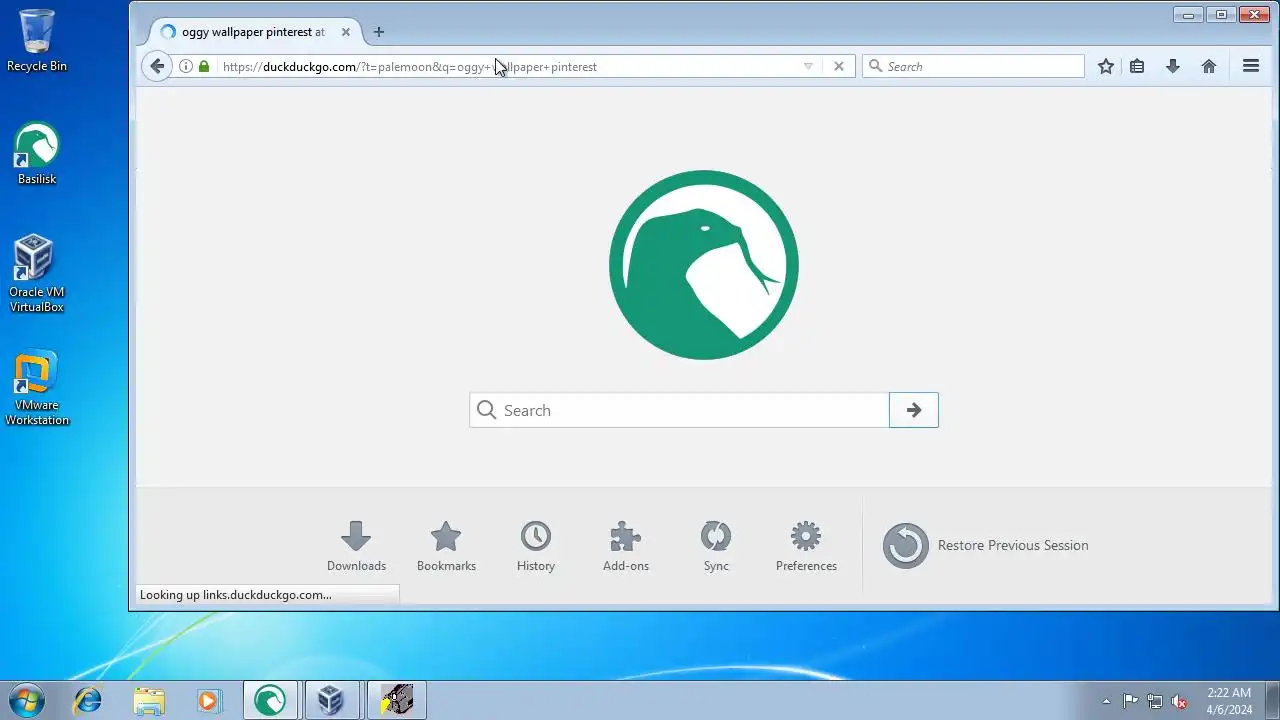Open Preferences from the start page
This screenshot has width=1280, height=720.
click(x=806, y=546)
